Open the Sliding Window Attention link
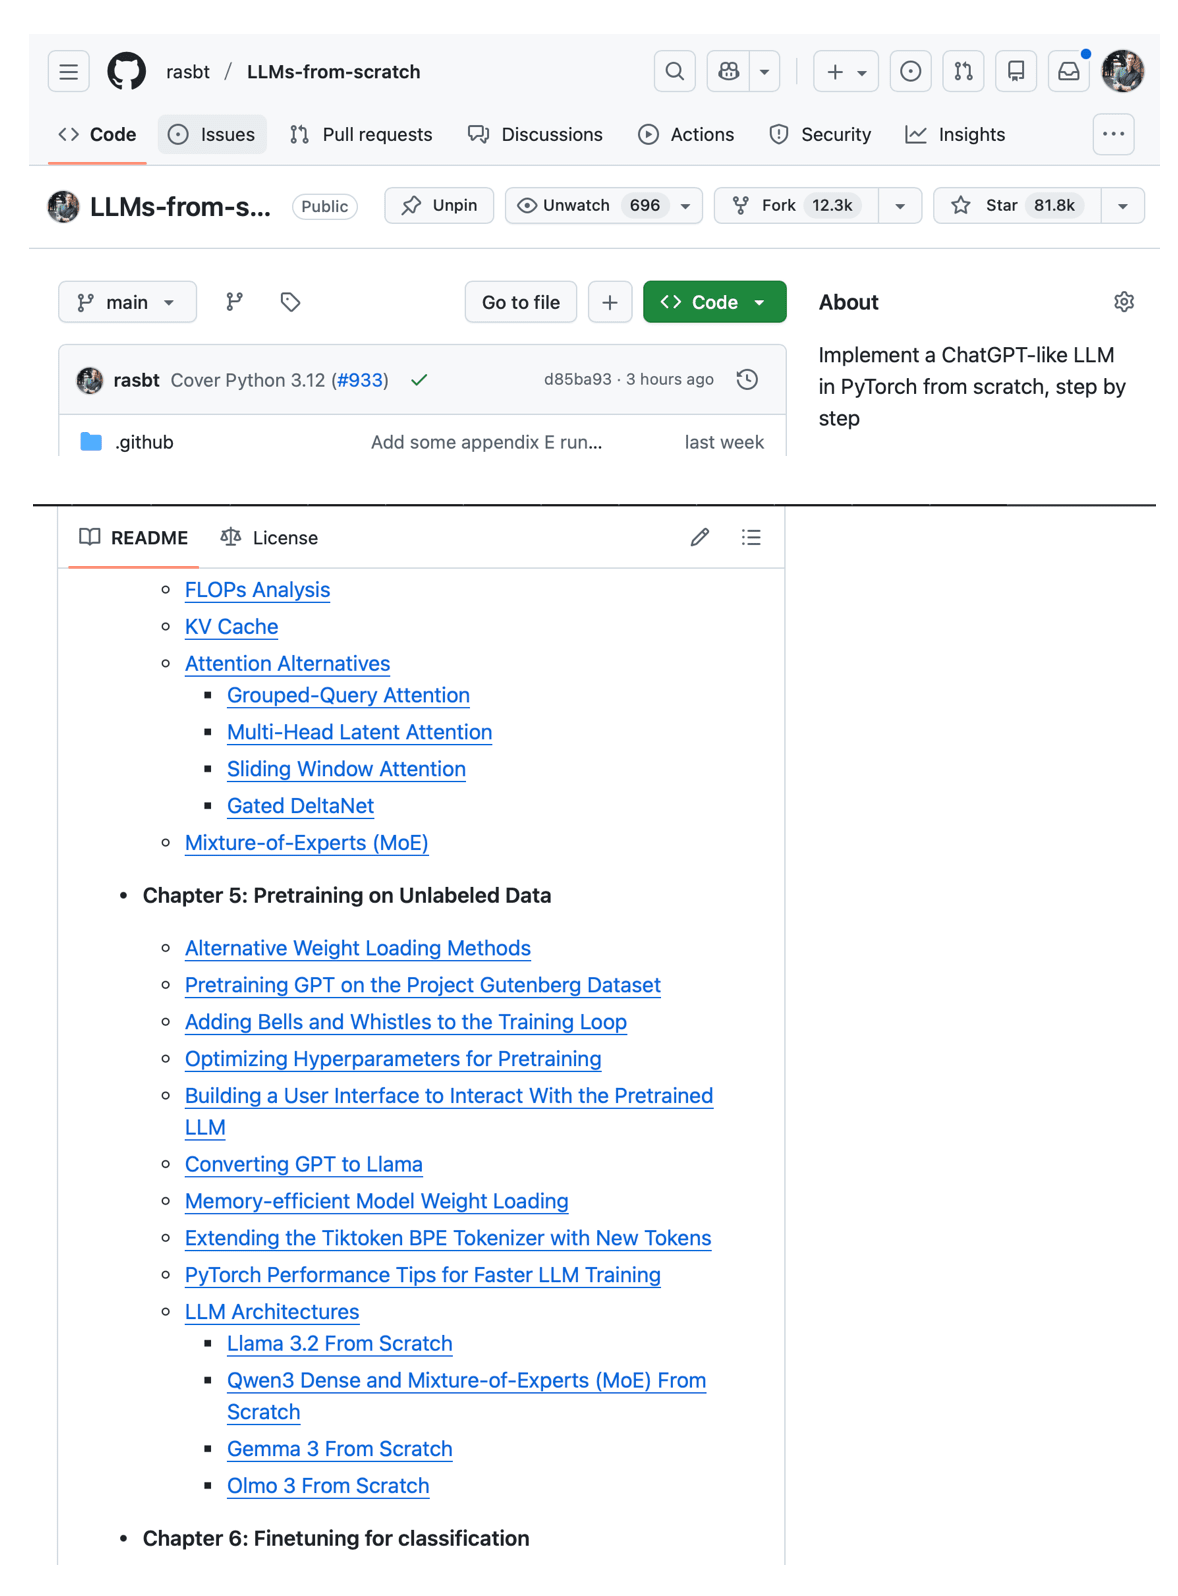1178x1596 pixels. point(346,770)
